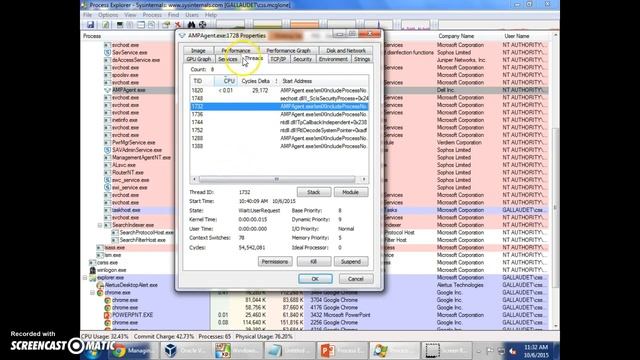Sort threads by the Start Address column
The width and height of the screenshot is (640, 360).
(323, 81)
